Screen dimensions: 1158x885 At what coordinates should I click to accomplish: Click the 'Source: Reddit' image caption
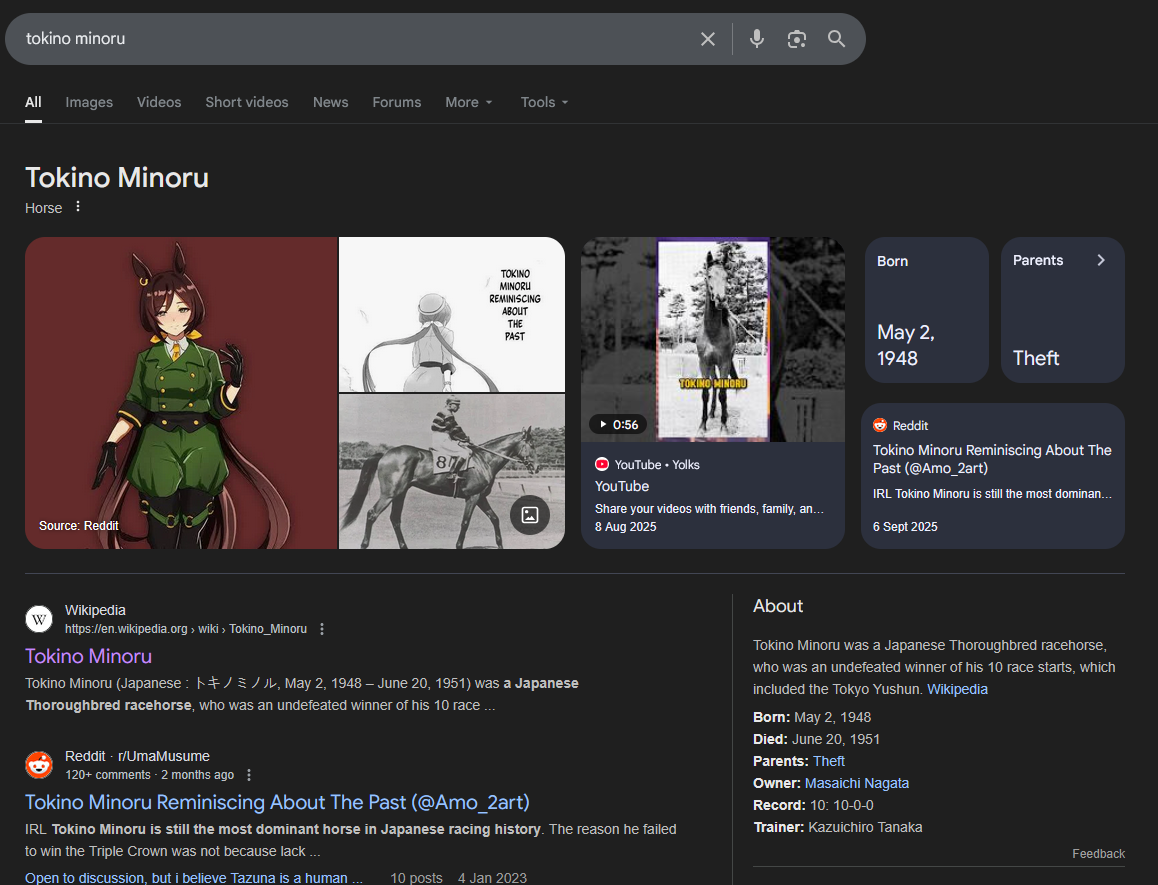(x=78, y=526)
